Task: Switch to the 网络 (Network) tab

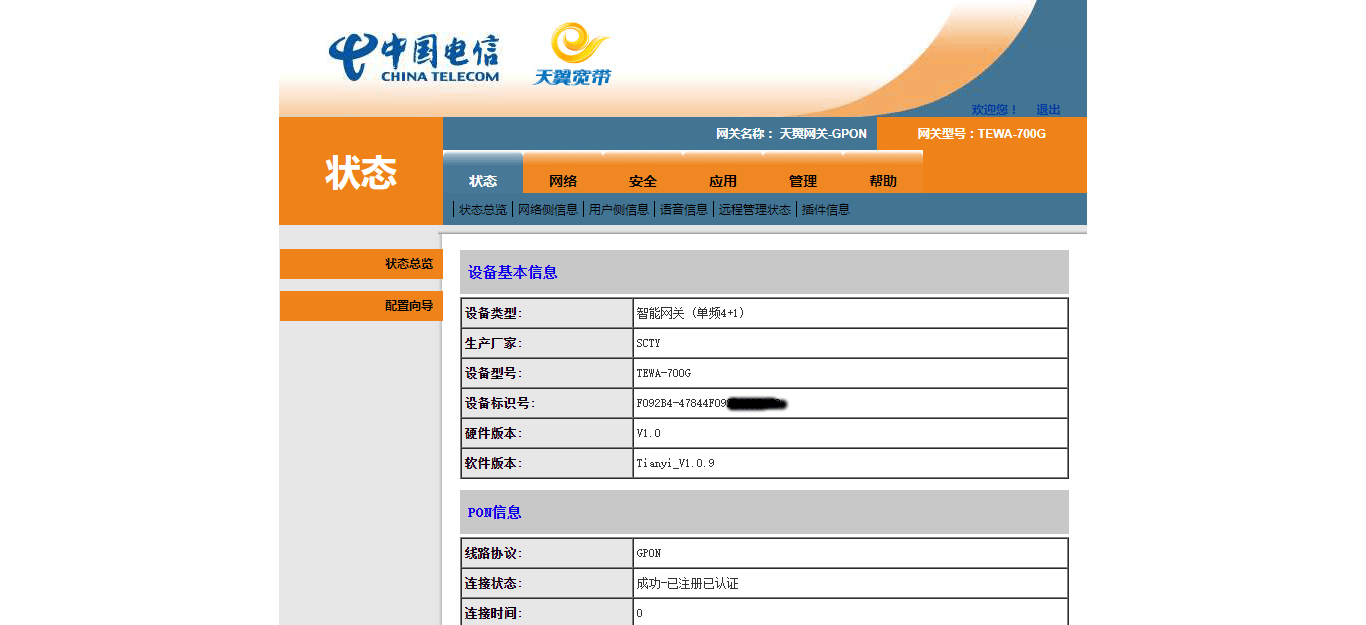Action: (562, 181)
